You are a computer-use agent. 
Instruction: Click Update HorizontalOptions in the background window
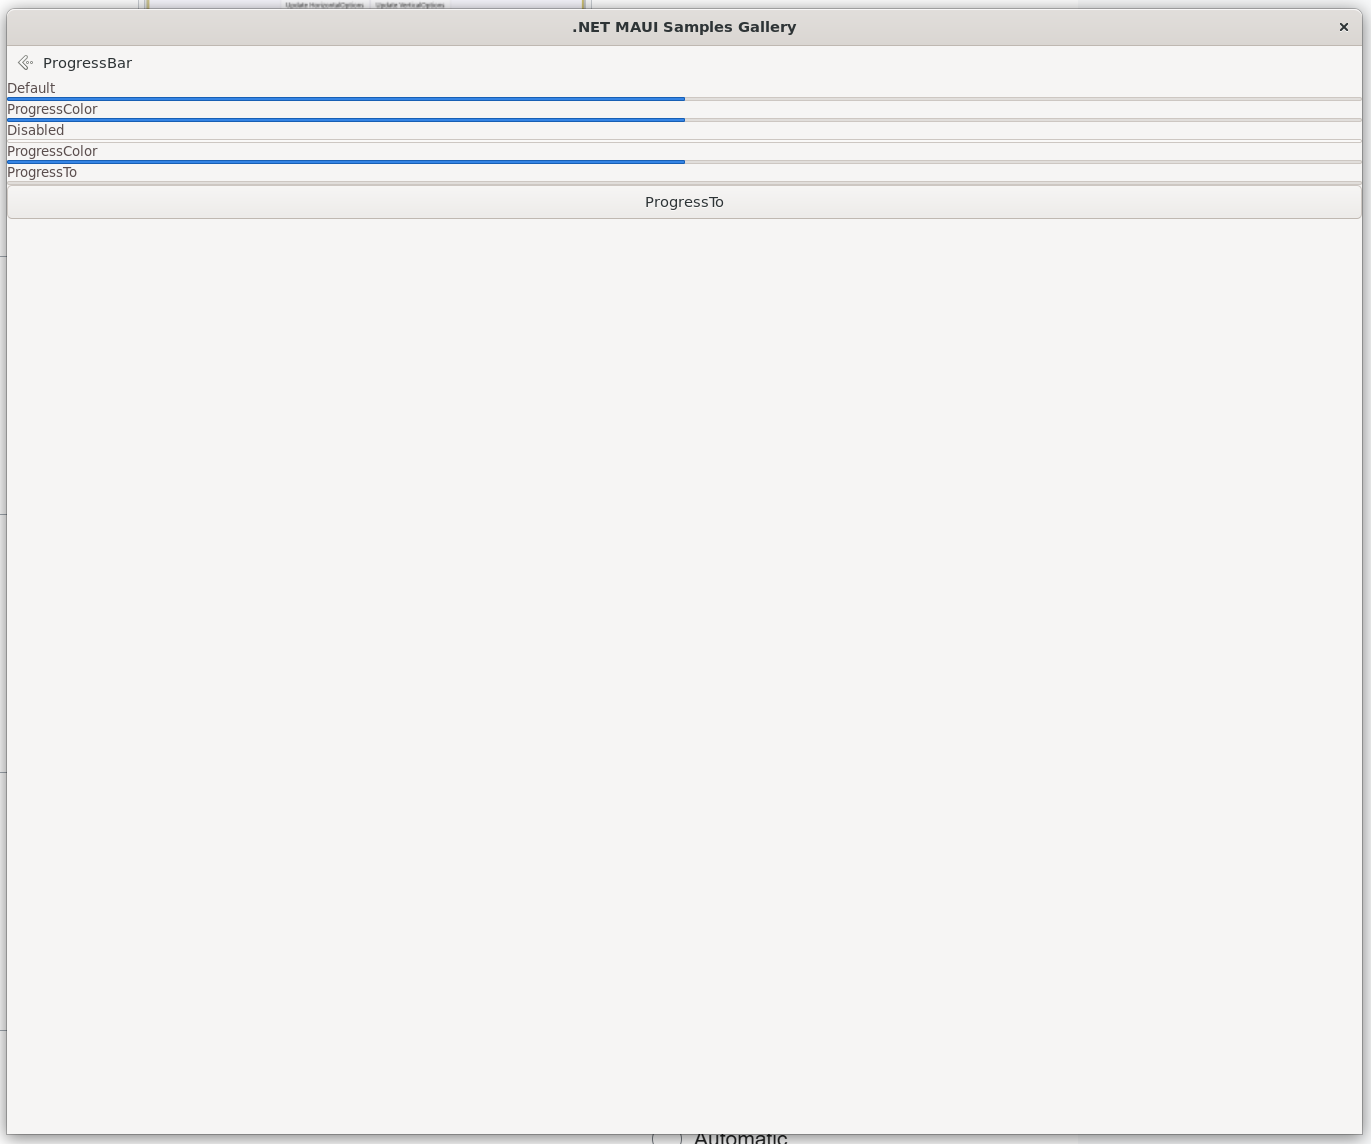(x=324, y=5)
